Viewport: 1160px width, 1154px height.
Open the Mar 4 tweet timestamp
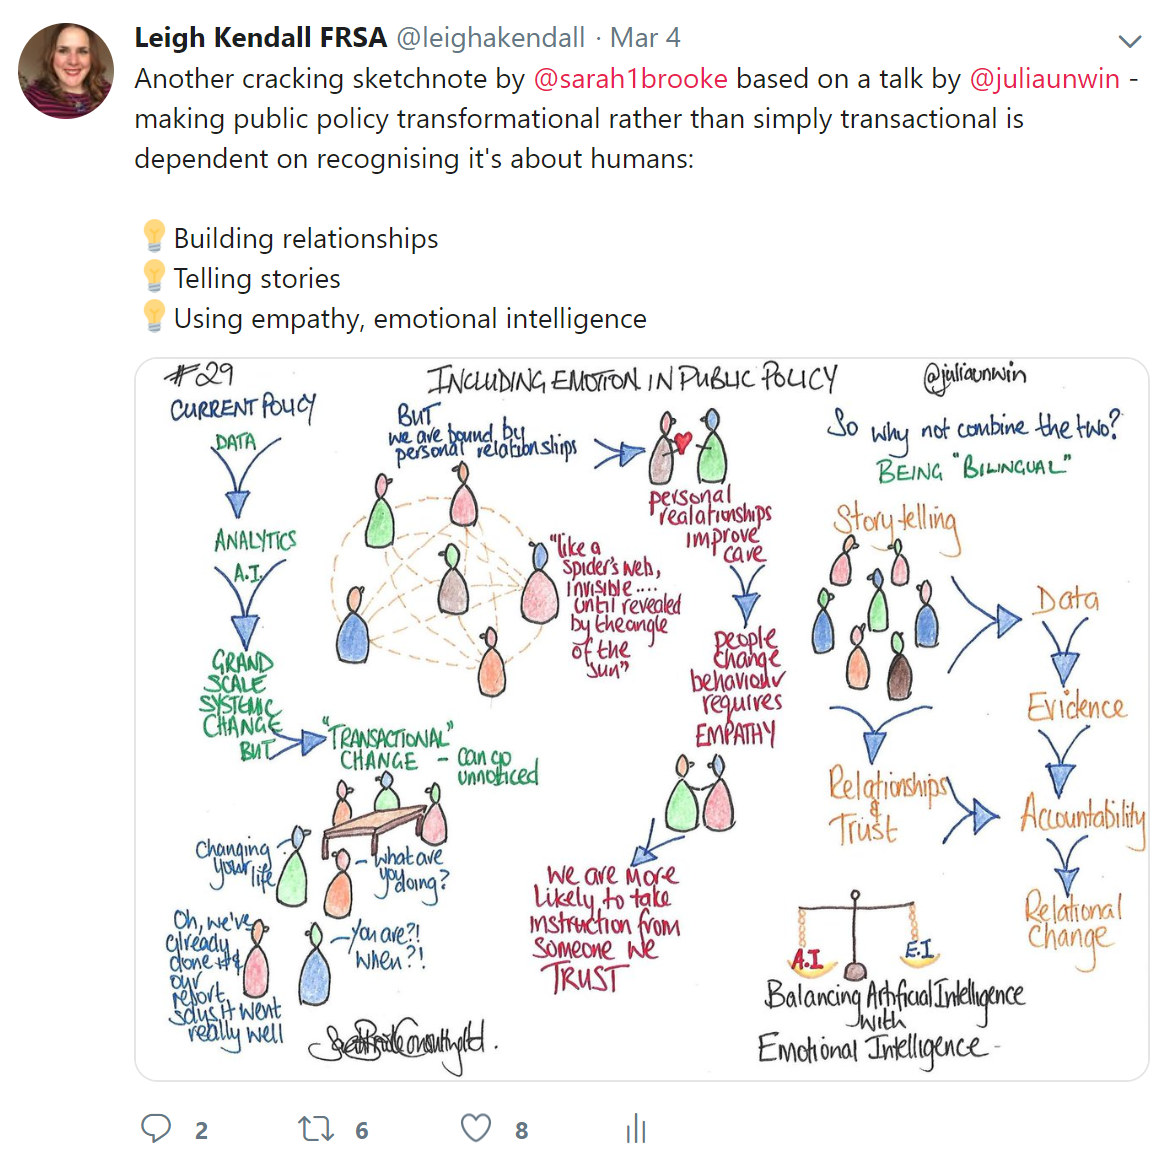(645, 38)
